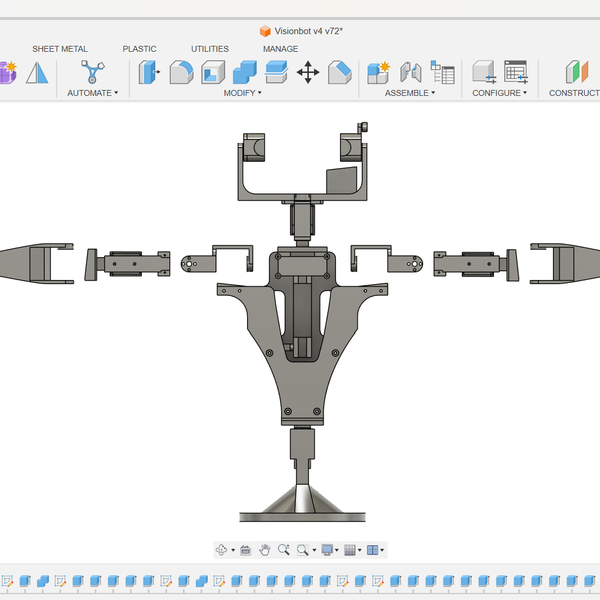Click the Visionbot v4 v72 document title

tap(308, 31)
